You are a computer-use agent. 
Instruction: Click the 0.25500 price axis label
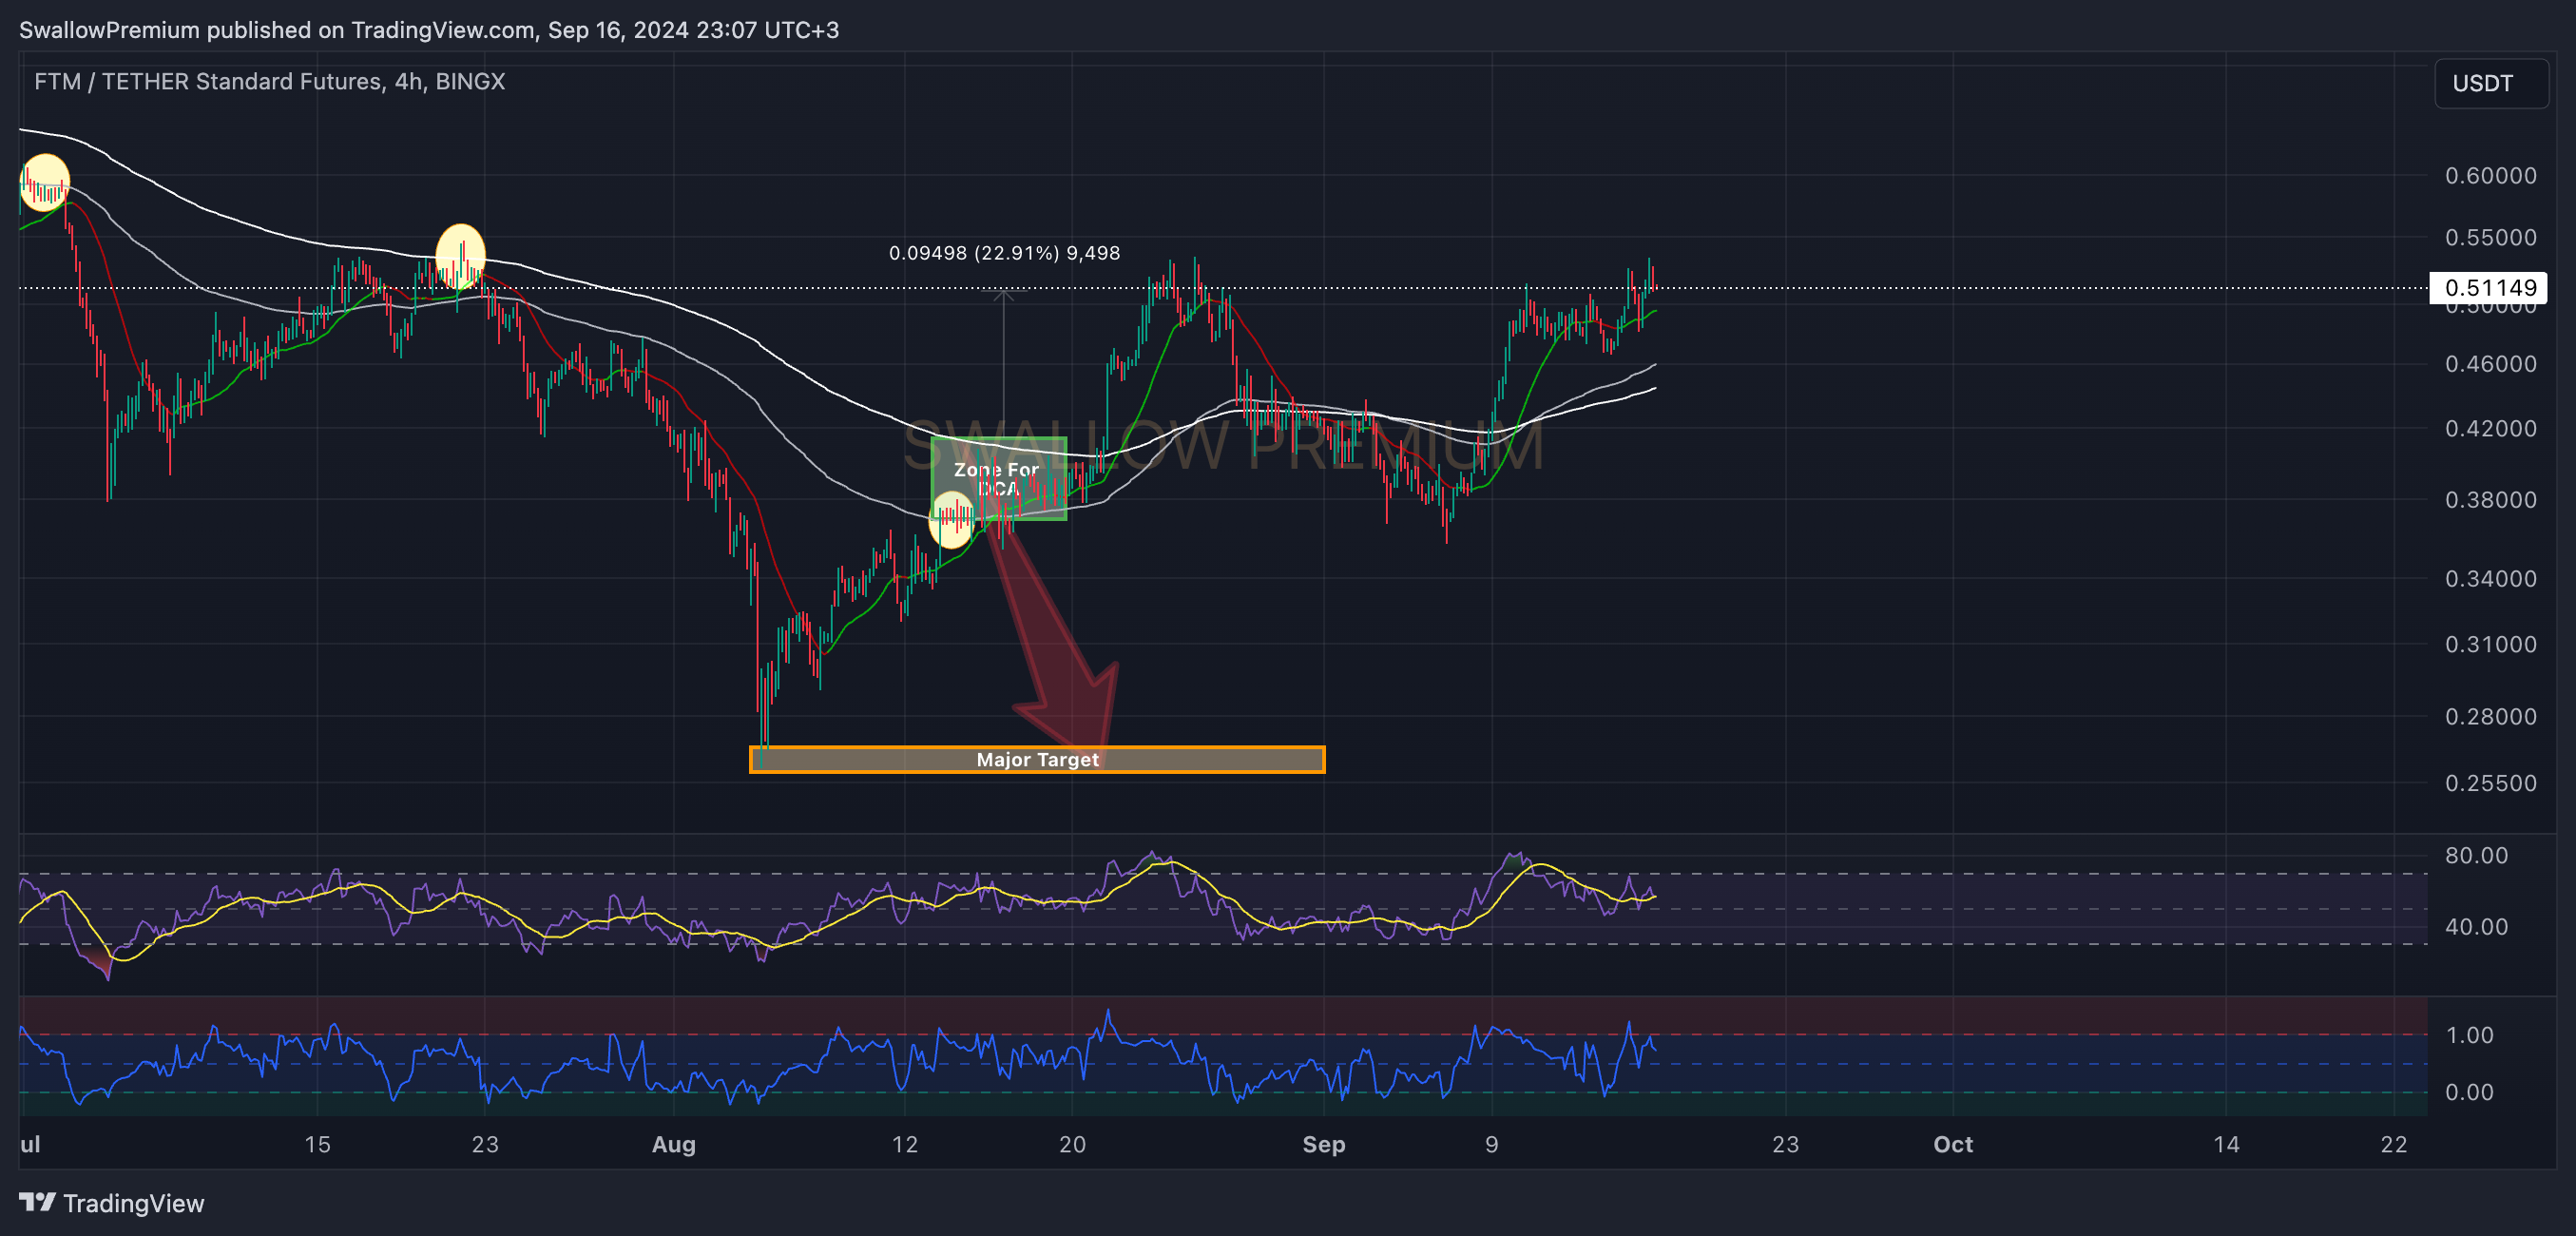2490,784
